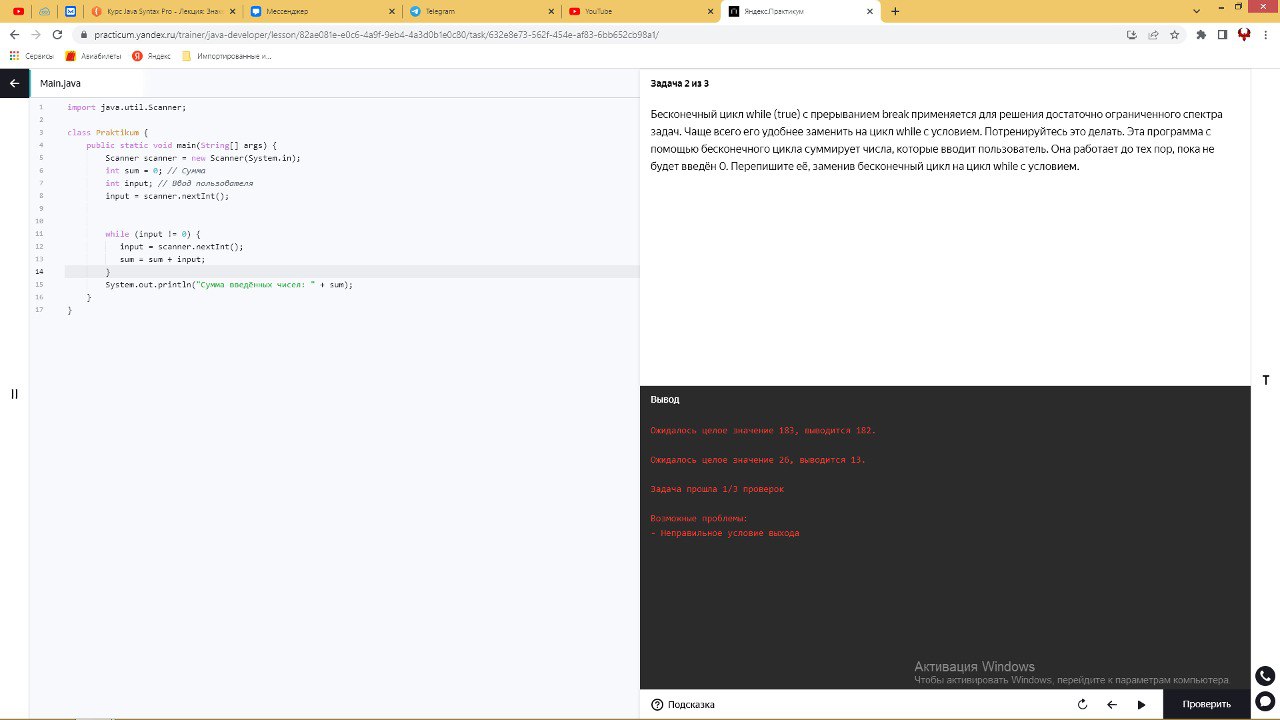The width and height of the screenshot is (1280, 720).
Task: Click the address bar URL field
Action: [600, 34]
